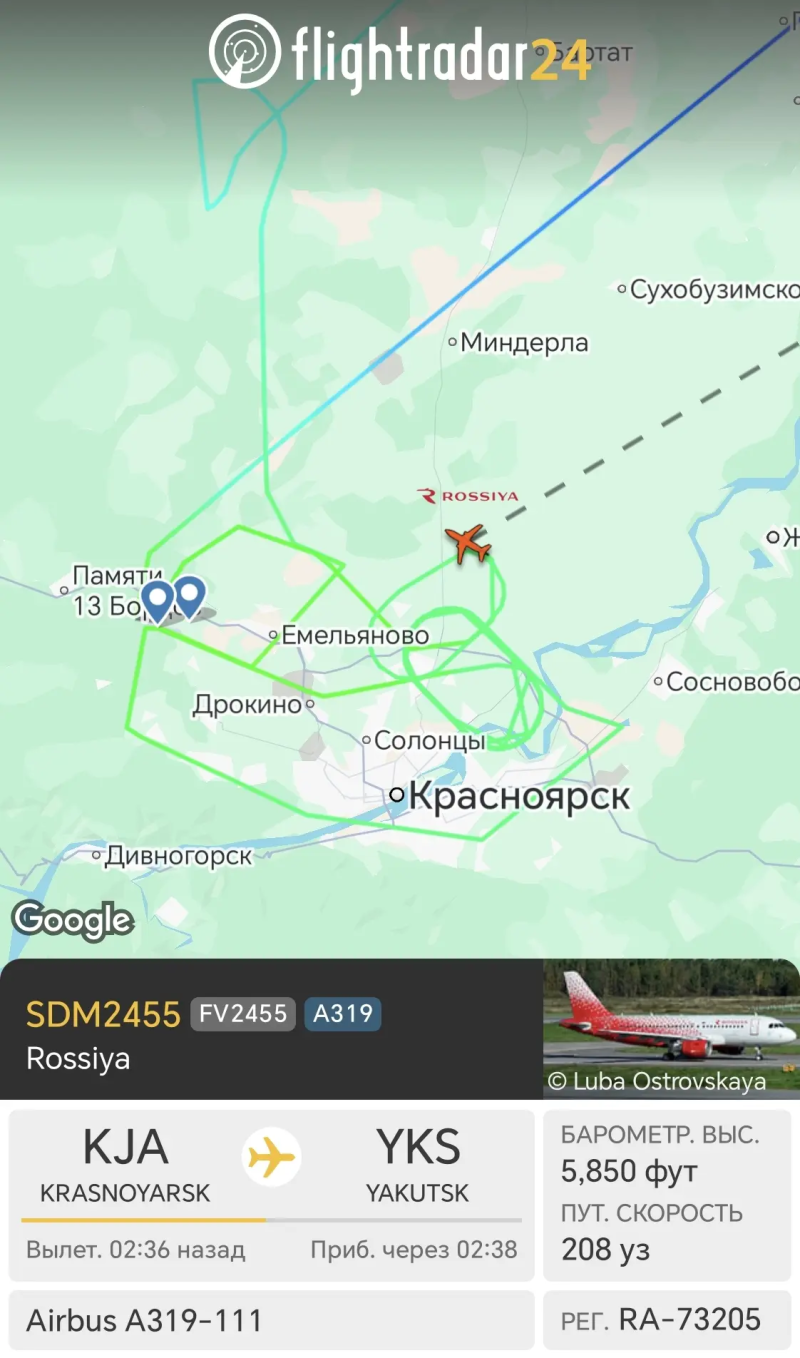Viewport: 800px width, 1358px height.
Task: Tap the SDM2455 callsign heading
Action: 103,1014
